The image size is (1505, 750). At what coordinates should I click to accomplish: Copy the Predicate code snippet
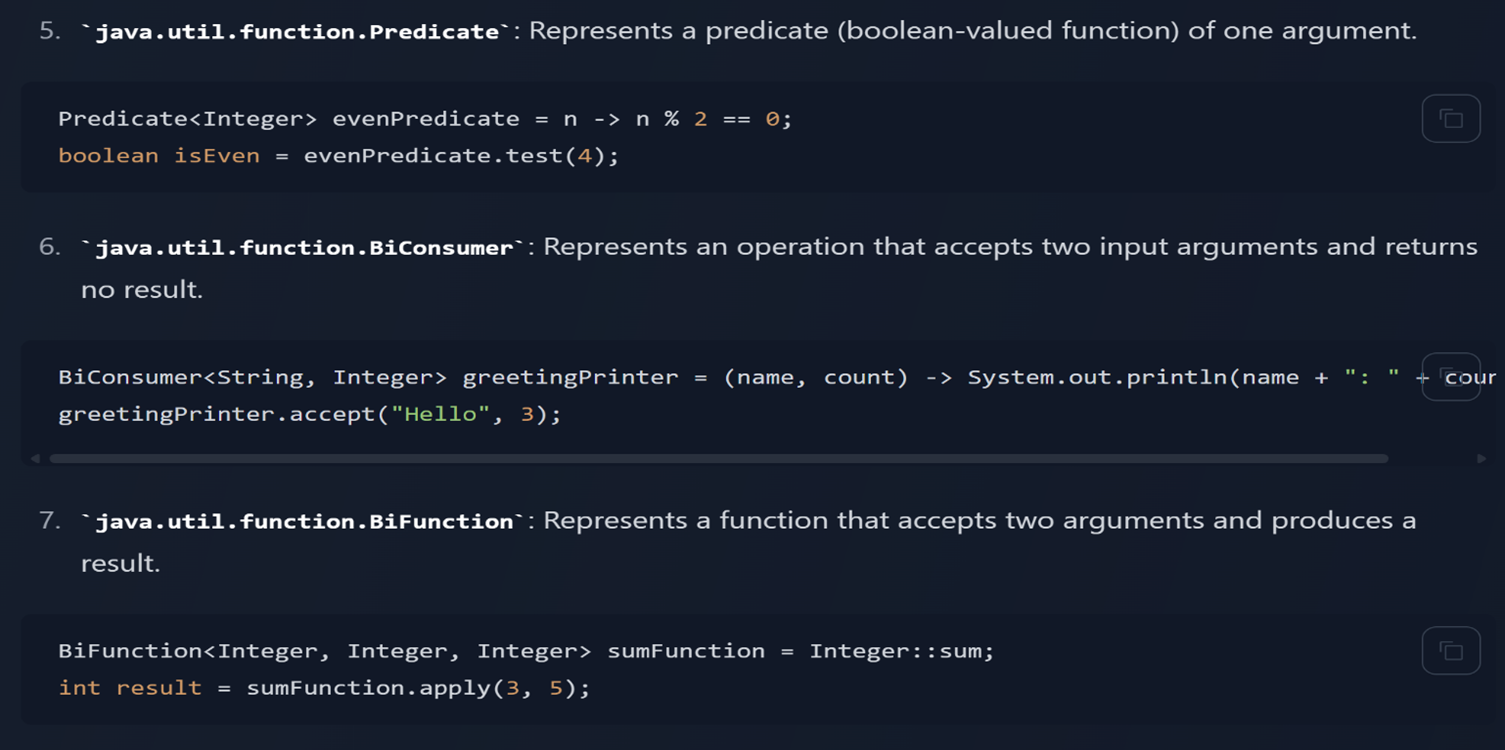pyautogui.click(x=1451, y=119)
